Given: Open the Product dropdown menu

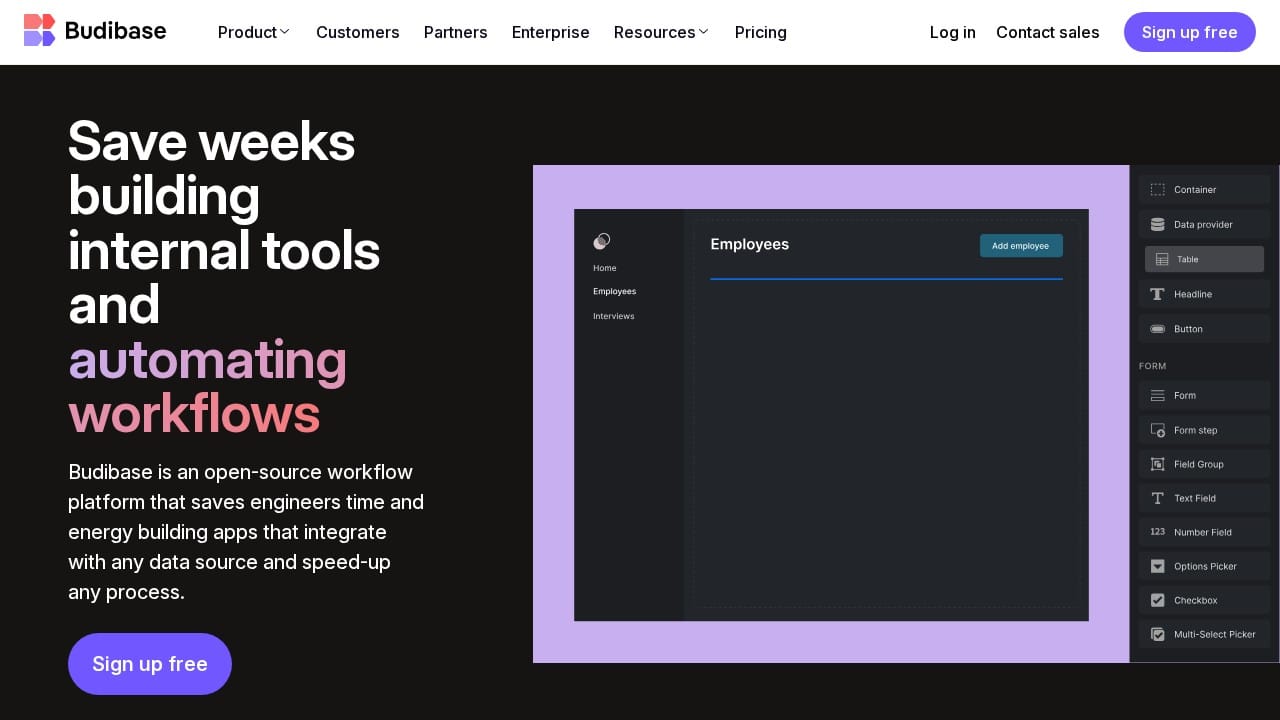Looking at the screenshot, I should pyautogui.click(x=253, y=32).
